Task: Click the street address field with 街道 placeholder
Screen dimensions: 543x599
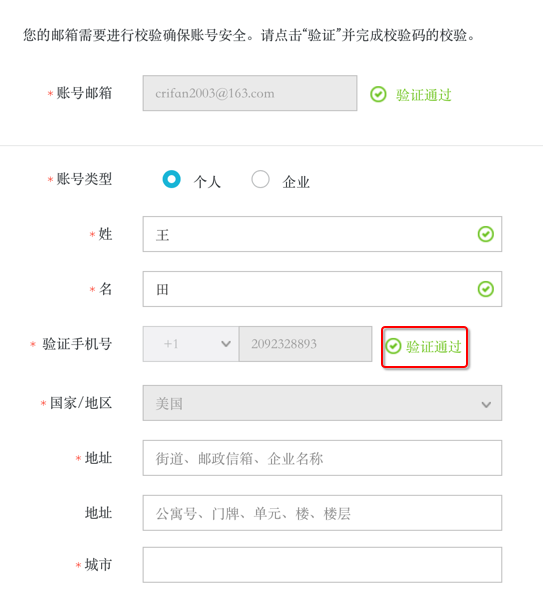Action: [322, 458]
